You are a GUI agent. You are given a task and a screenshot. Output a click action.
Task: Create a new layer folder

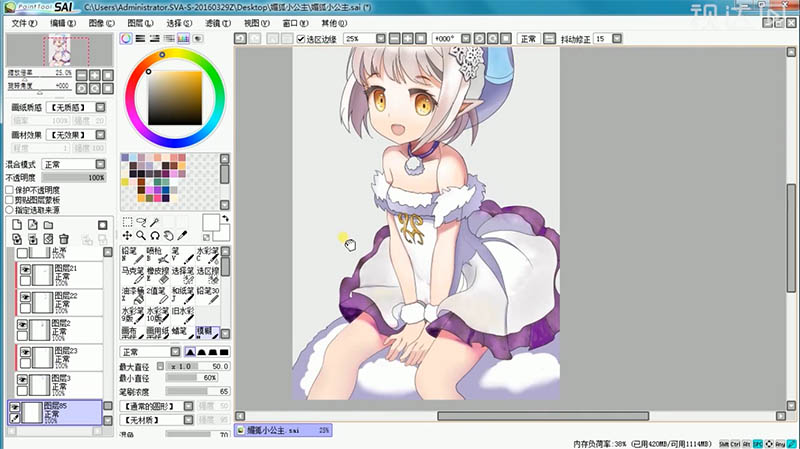tap(48, 225)
